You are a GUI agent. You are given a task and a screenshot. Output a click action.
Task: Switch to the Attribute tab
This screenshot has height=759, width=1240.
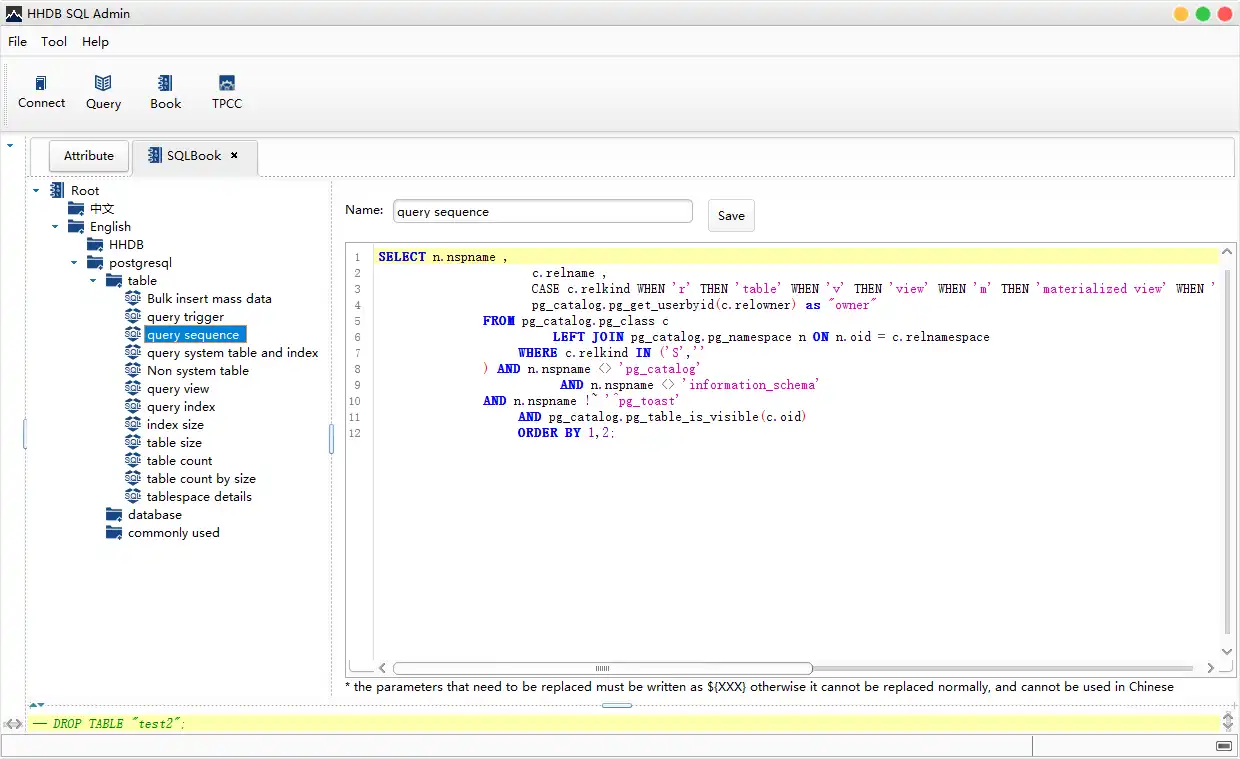(89, 156)
